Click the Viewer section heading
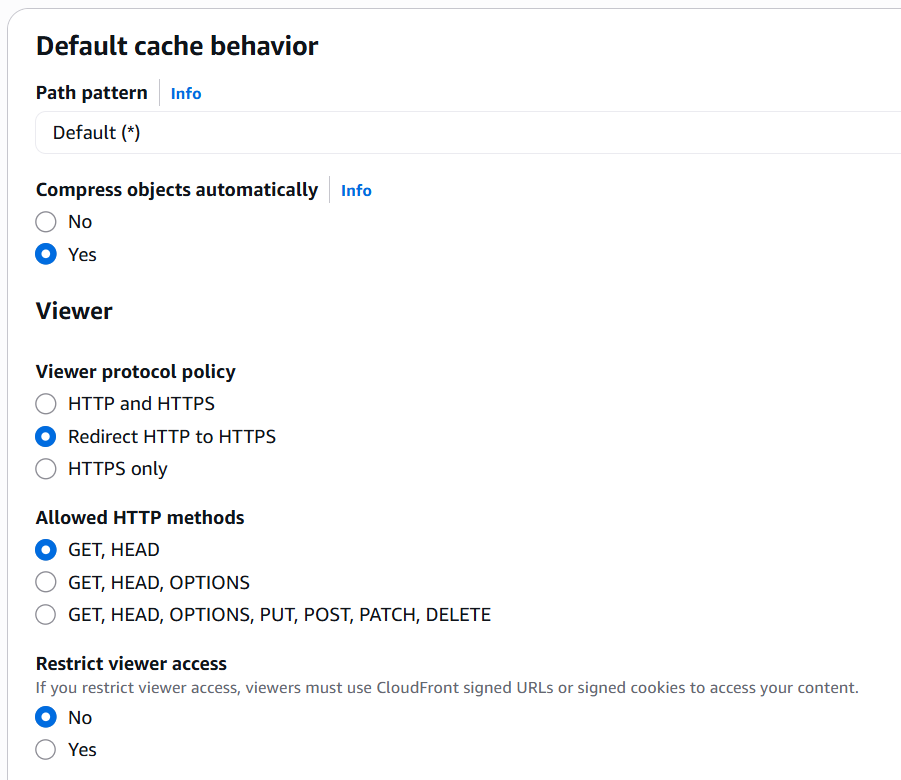This screenshot has width=901, height=780. click(x=74, y=311)
